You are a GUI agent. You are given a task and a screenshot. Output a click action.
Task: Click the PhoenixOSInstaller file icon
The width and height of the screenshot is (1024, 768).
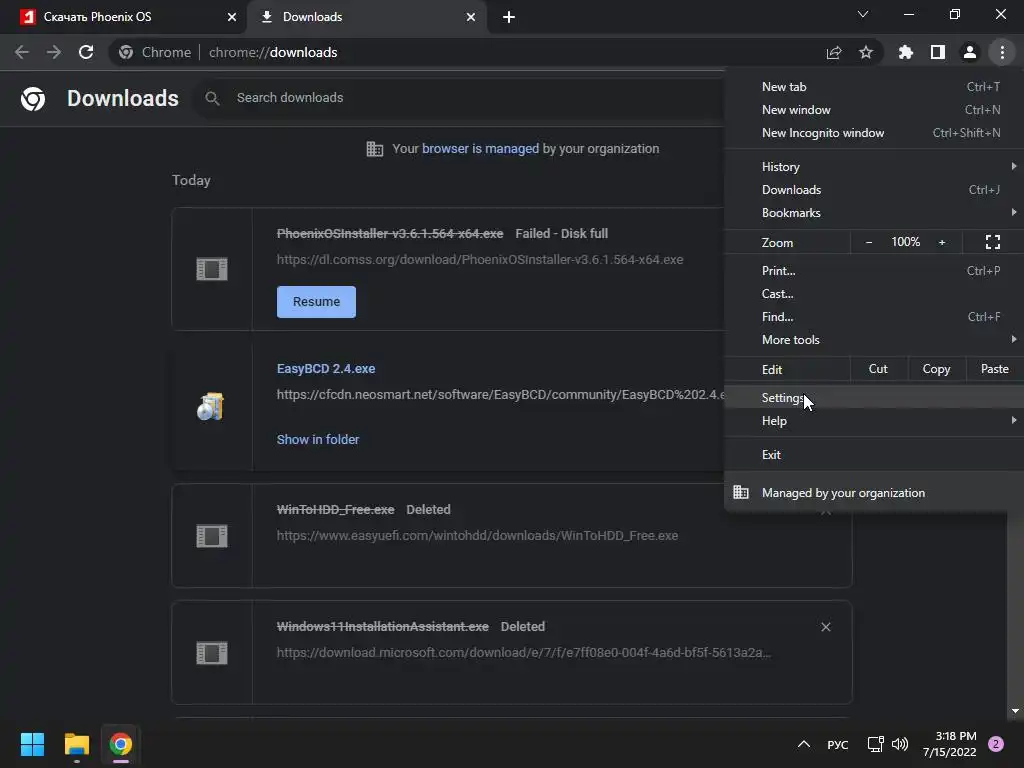point(212,268)
